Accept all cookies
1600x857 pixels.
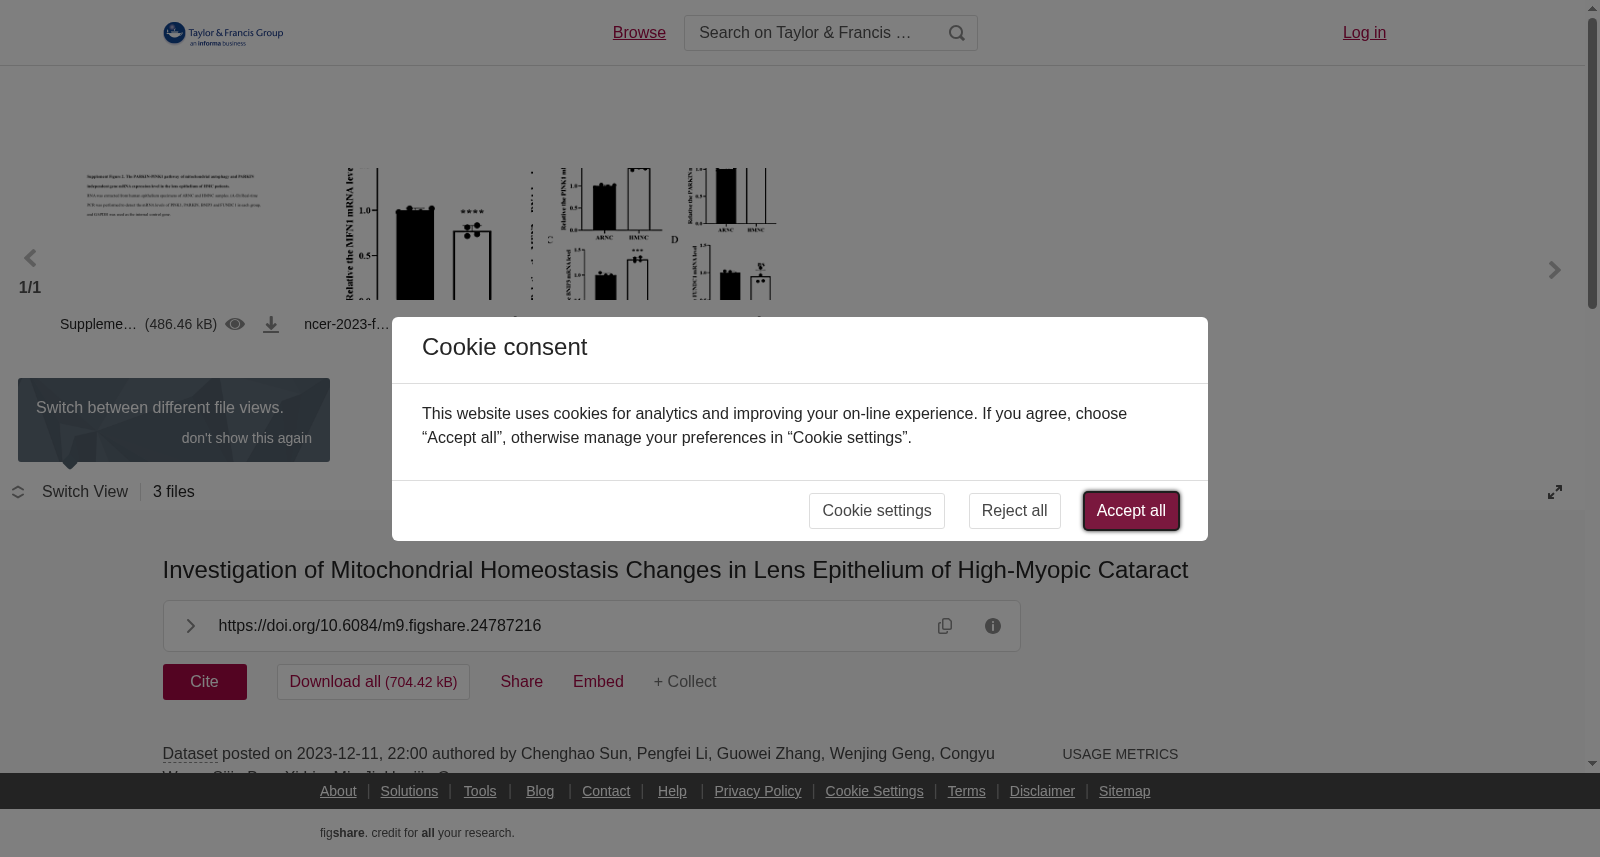click(1131, 511)
